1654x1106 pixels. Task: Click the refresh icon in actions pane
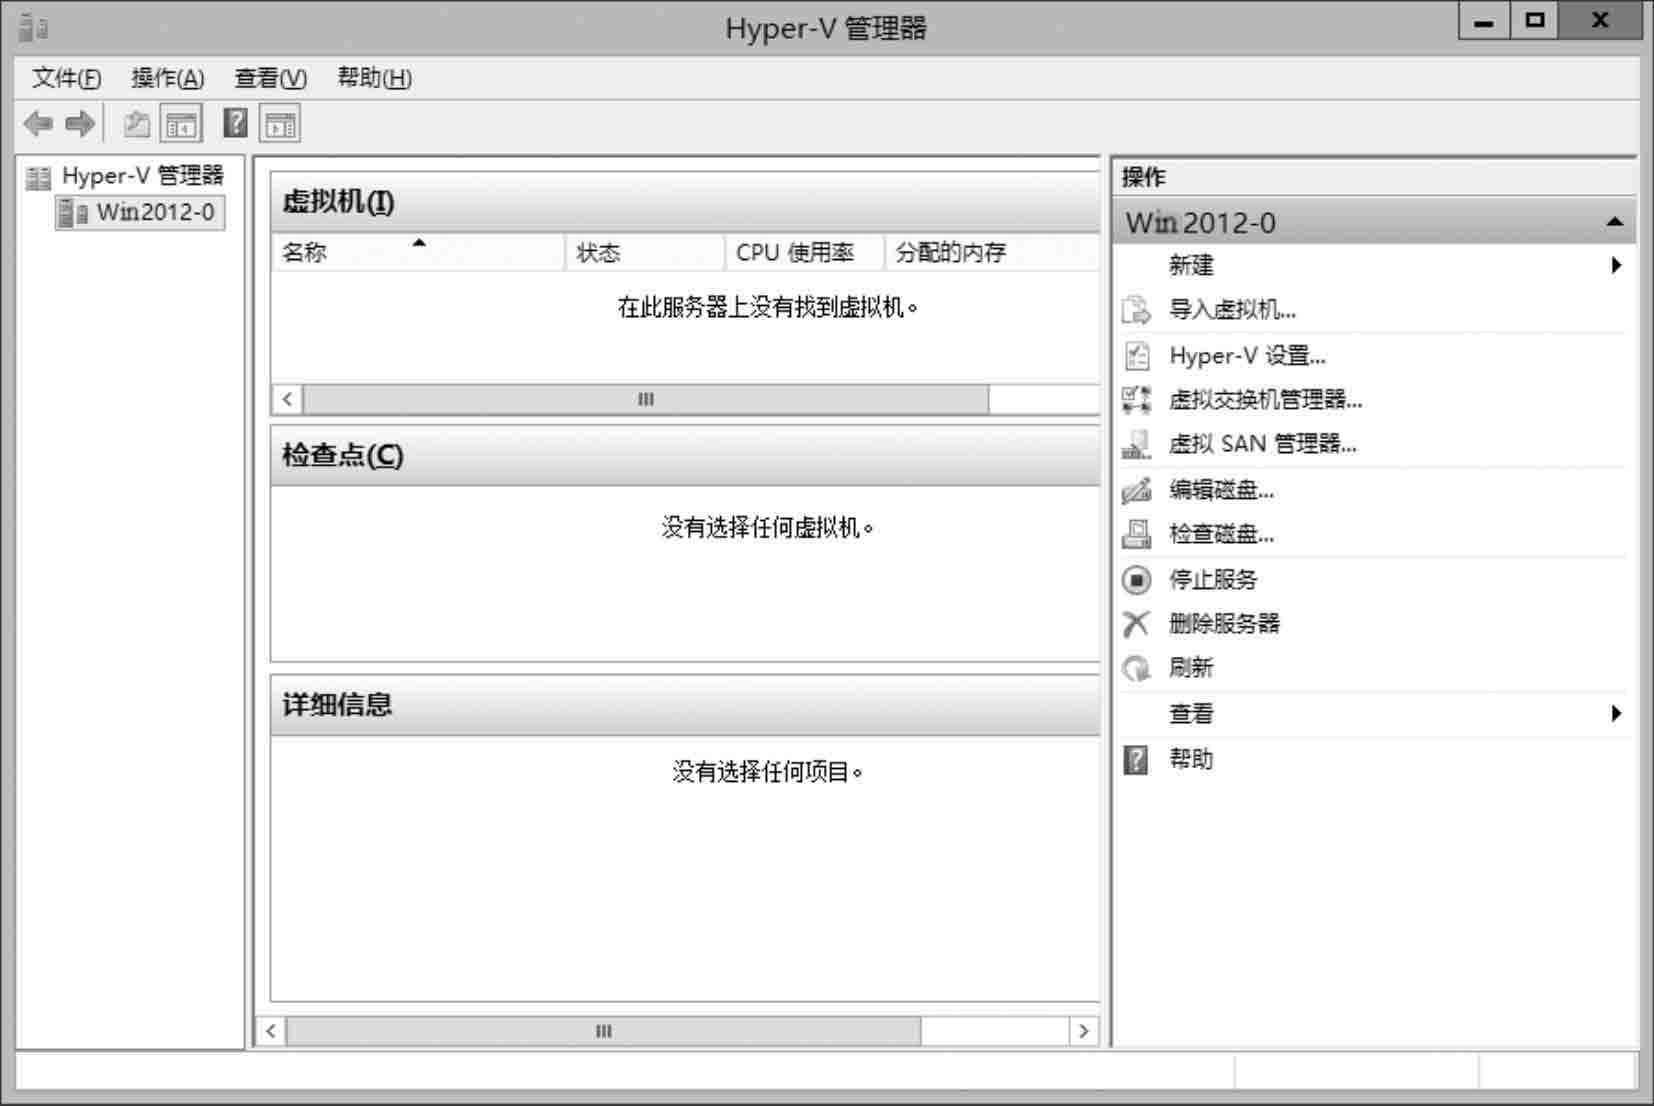[1136, 667]
